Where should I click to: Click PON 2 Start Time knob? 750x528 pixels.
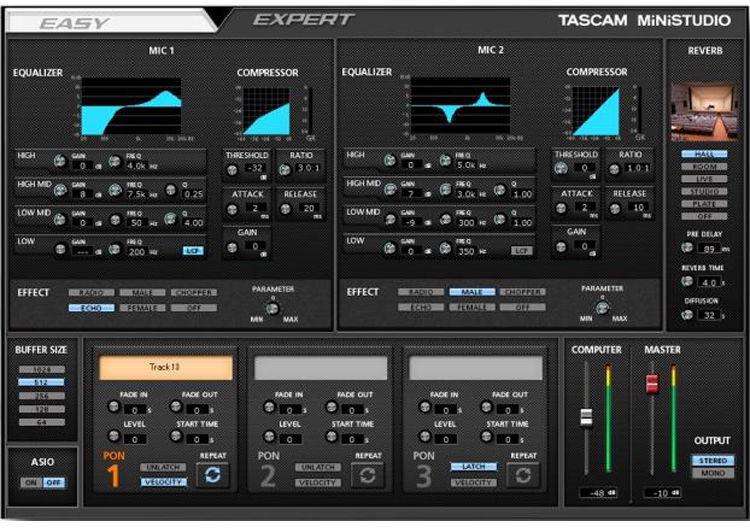tap(331, 436)
